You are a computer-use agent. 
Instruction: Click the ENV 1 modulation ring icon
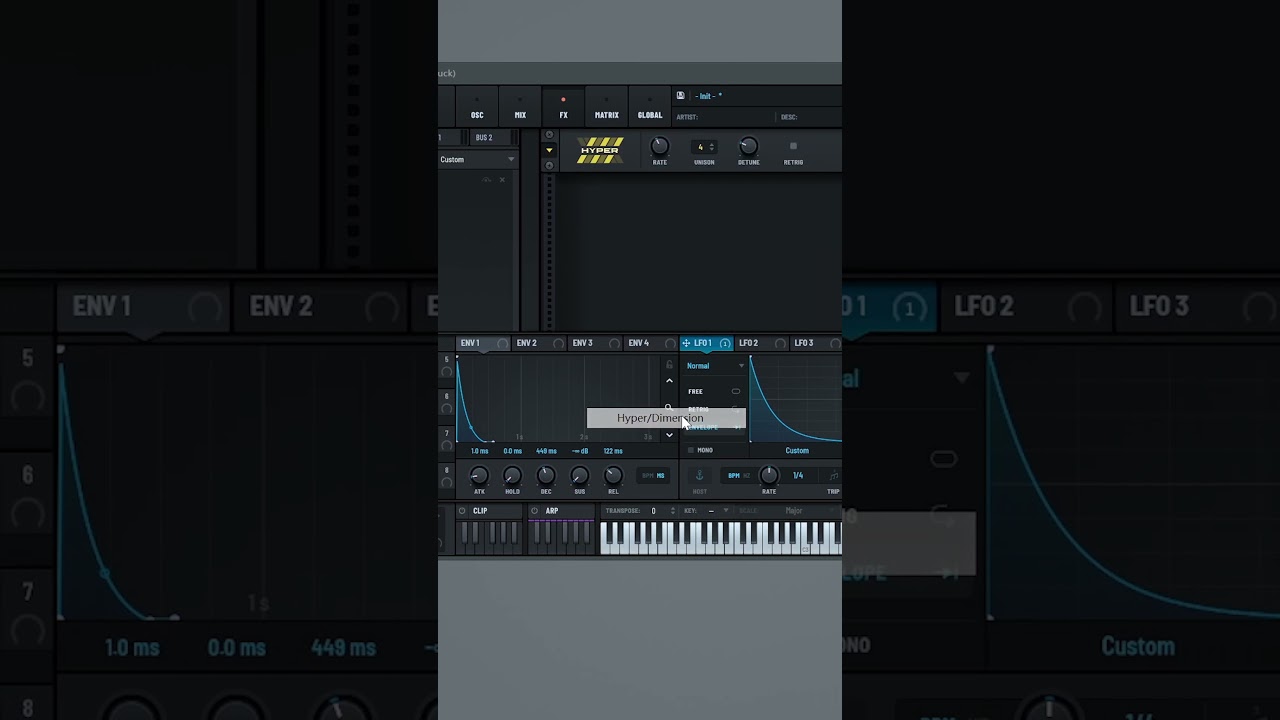[501, 343]
